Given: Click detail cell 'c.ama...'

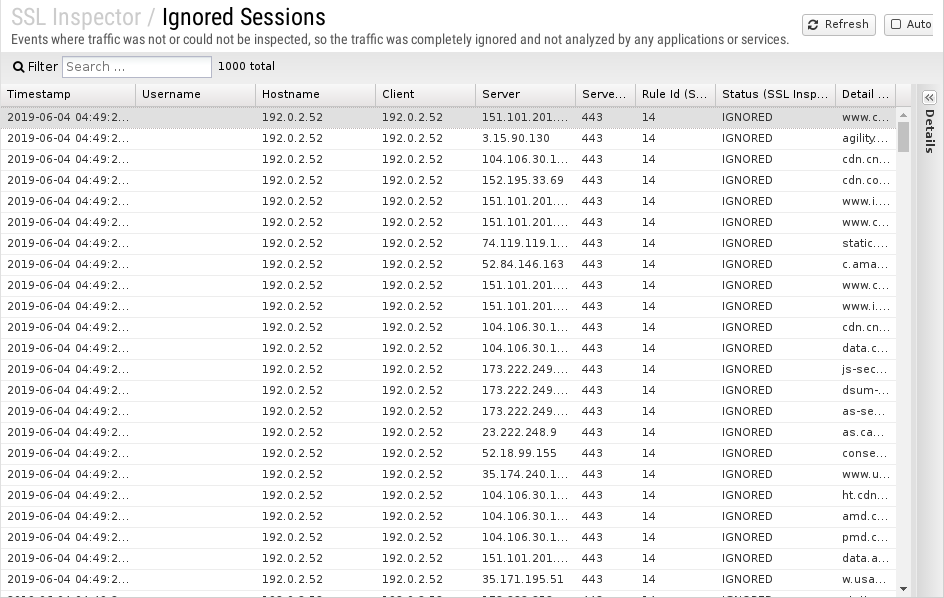Looking at the screenshot, I should (865, 264).
